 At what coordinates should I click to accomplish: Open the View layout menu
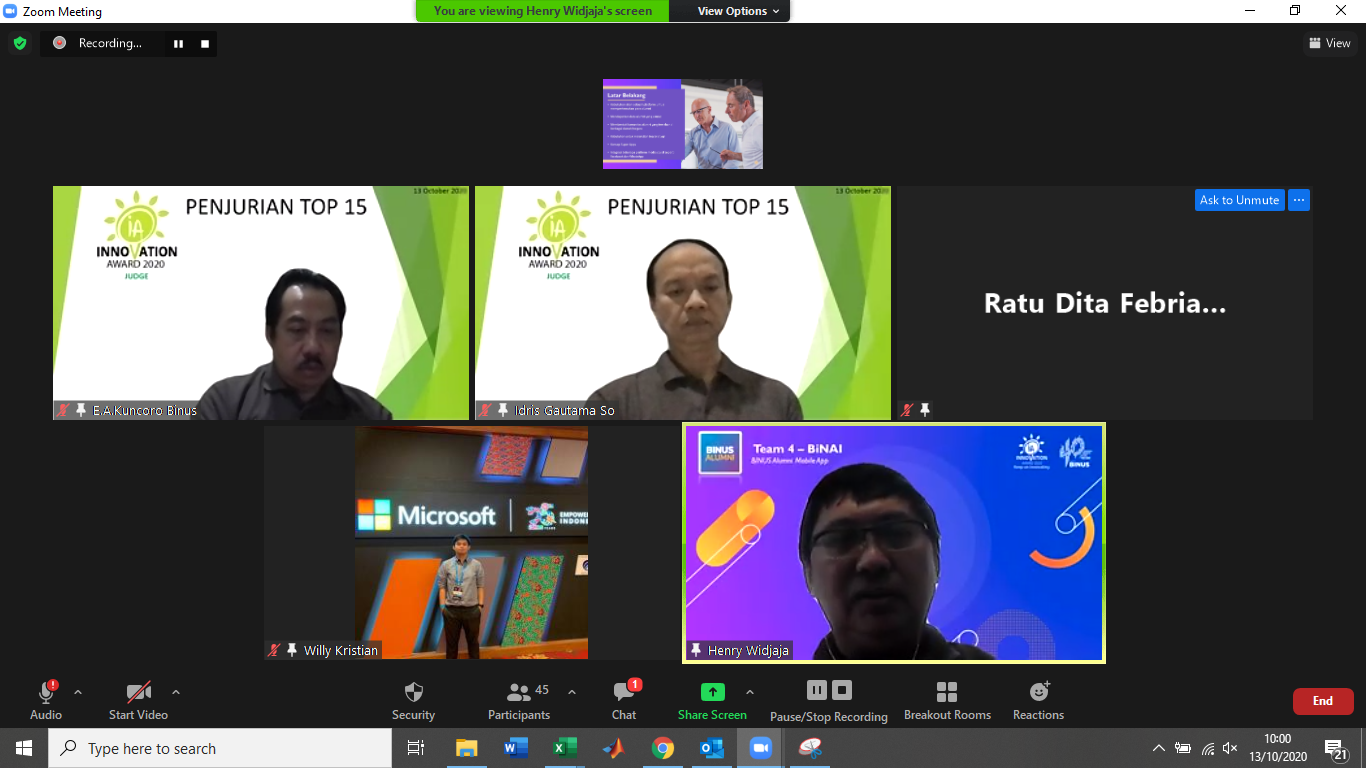click(x=1330, y=43)
